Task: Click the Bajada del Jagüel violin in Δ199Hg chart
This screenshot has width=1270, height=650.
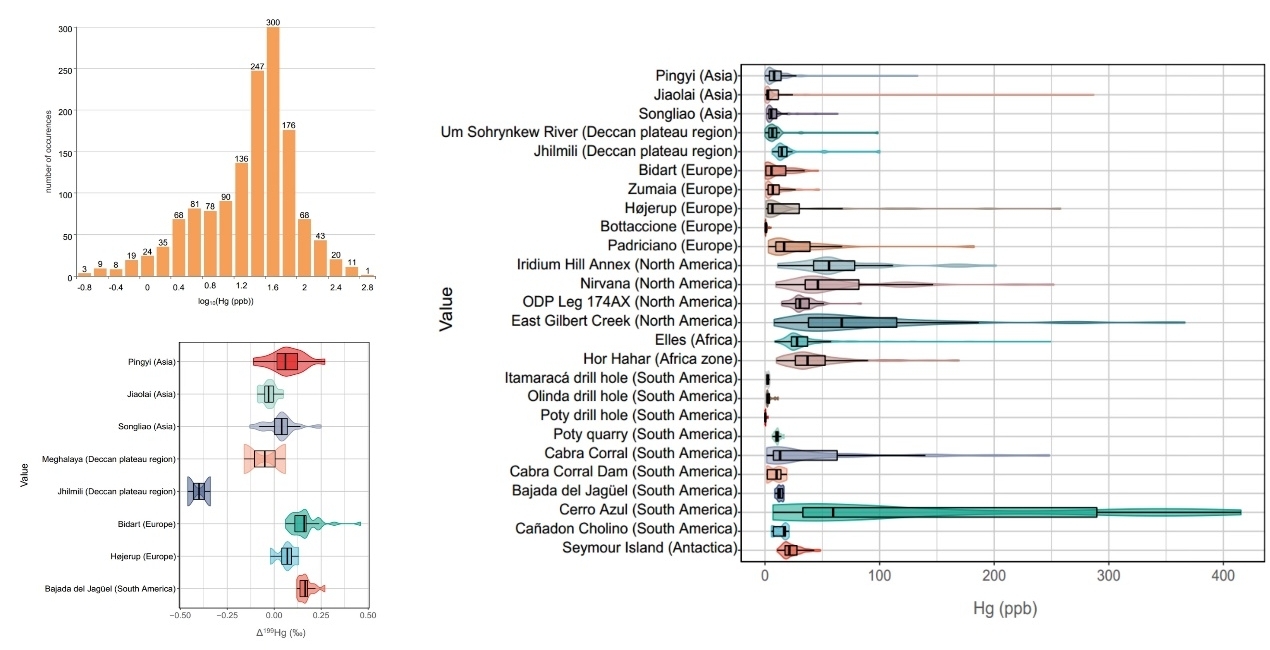Action: (x=304, y=589)
